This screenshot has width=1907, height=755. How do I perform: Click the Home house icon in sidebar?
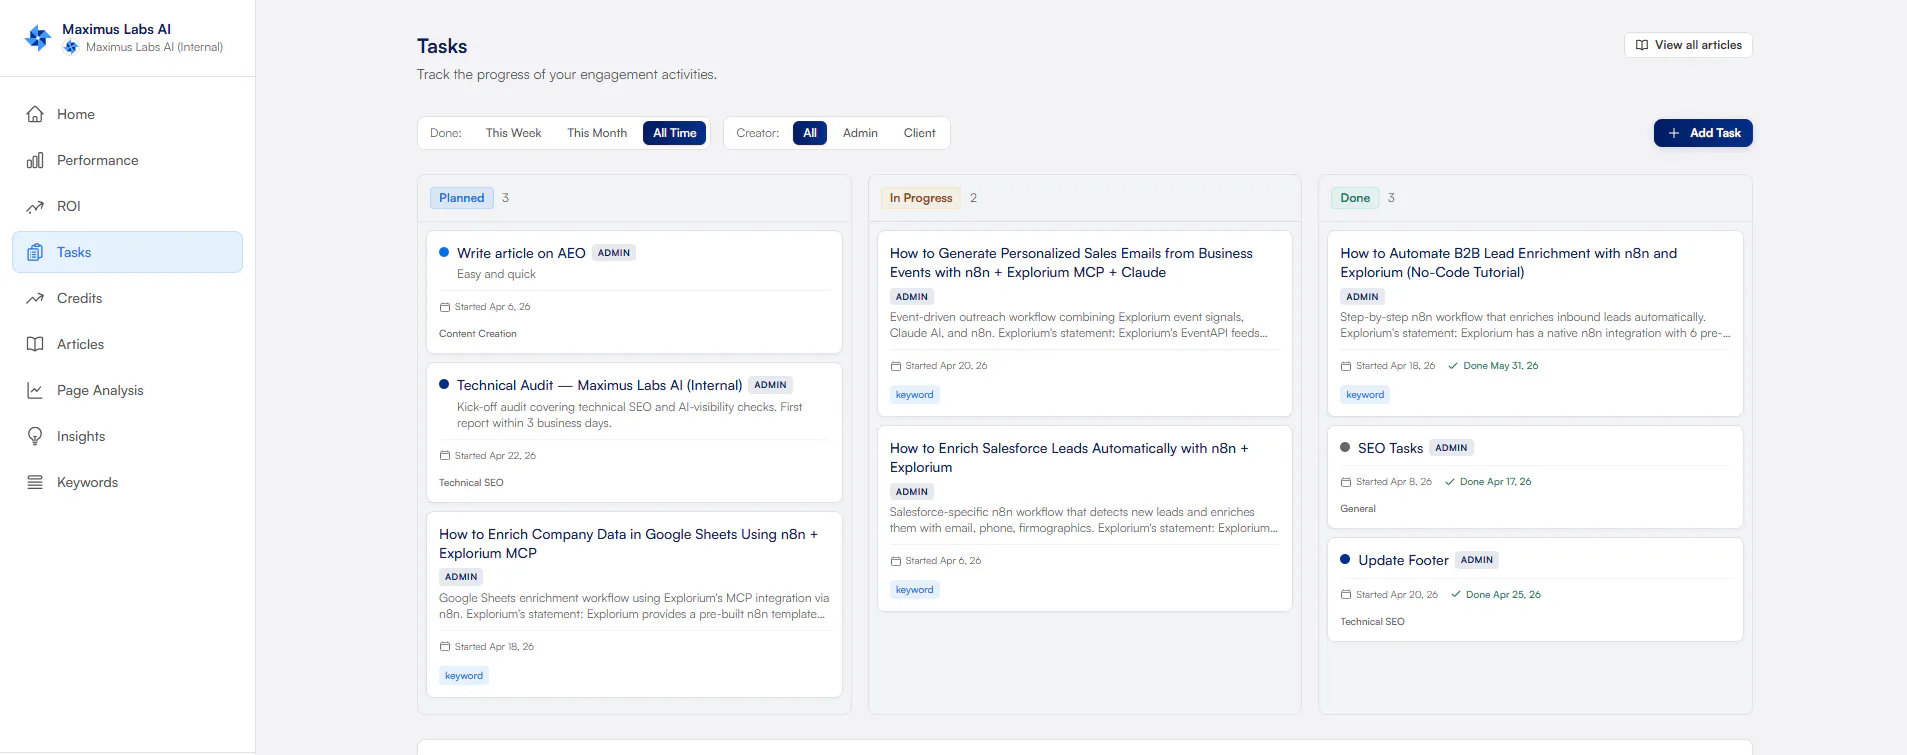point(35,114)
